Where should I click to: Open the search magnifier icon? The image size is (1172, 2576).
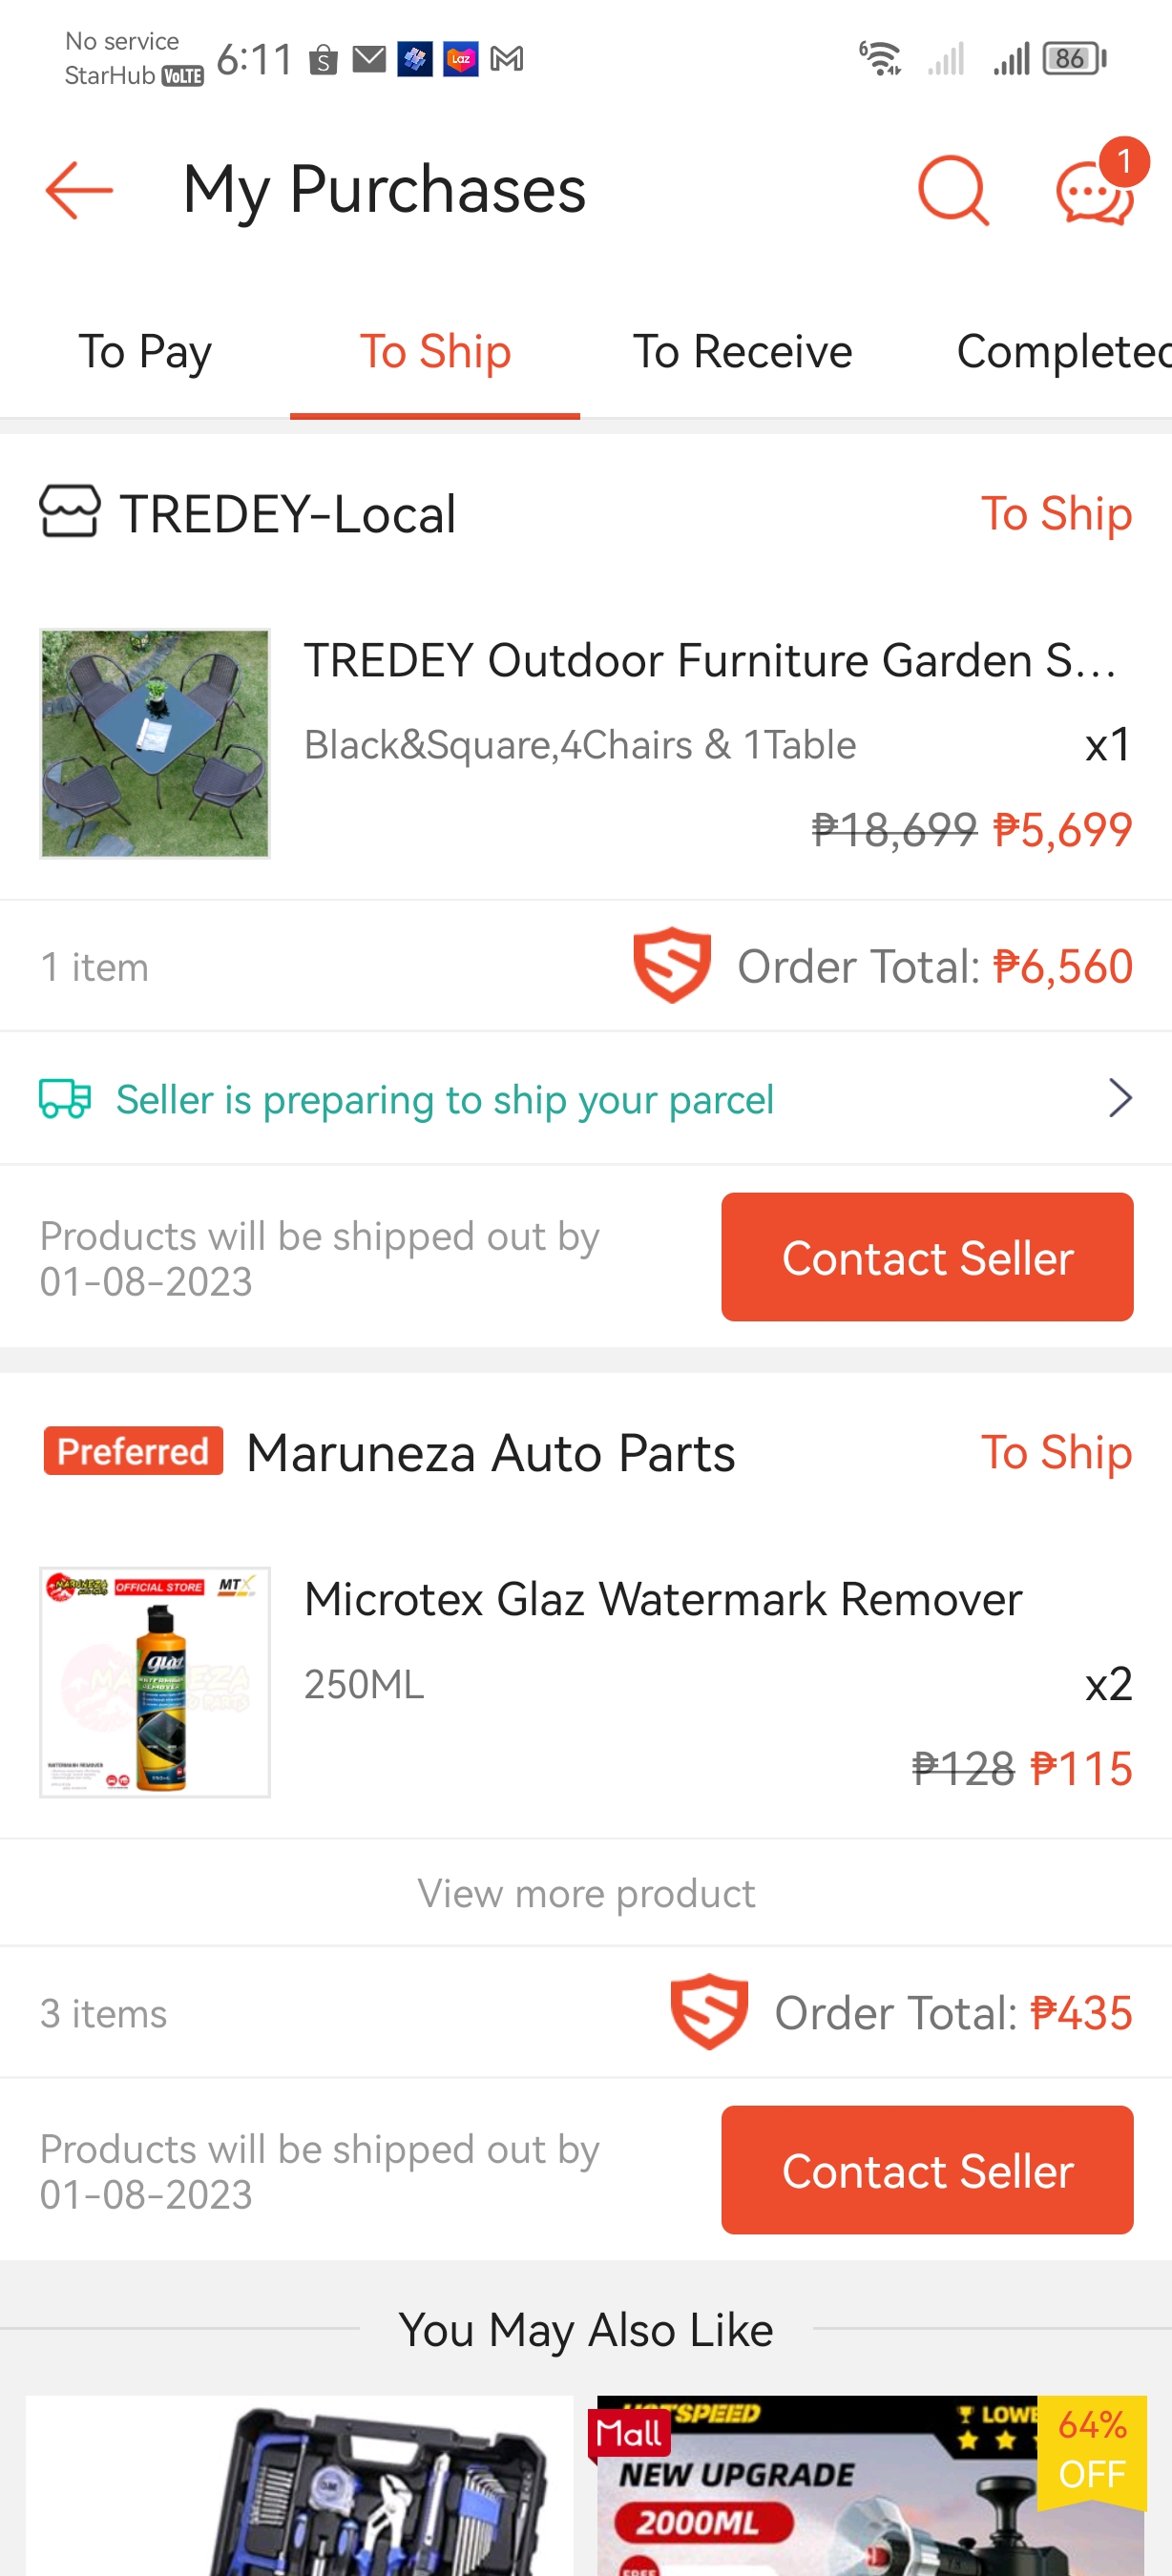(952, 190)
